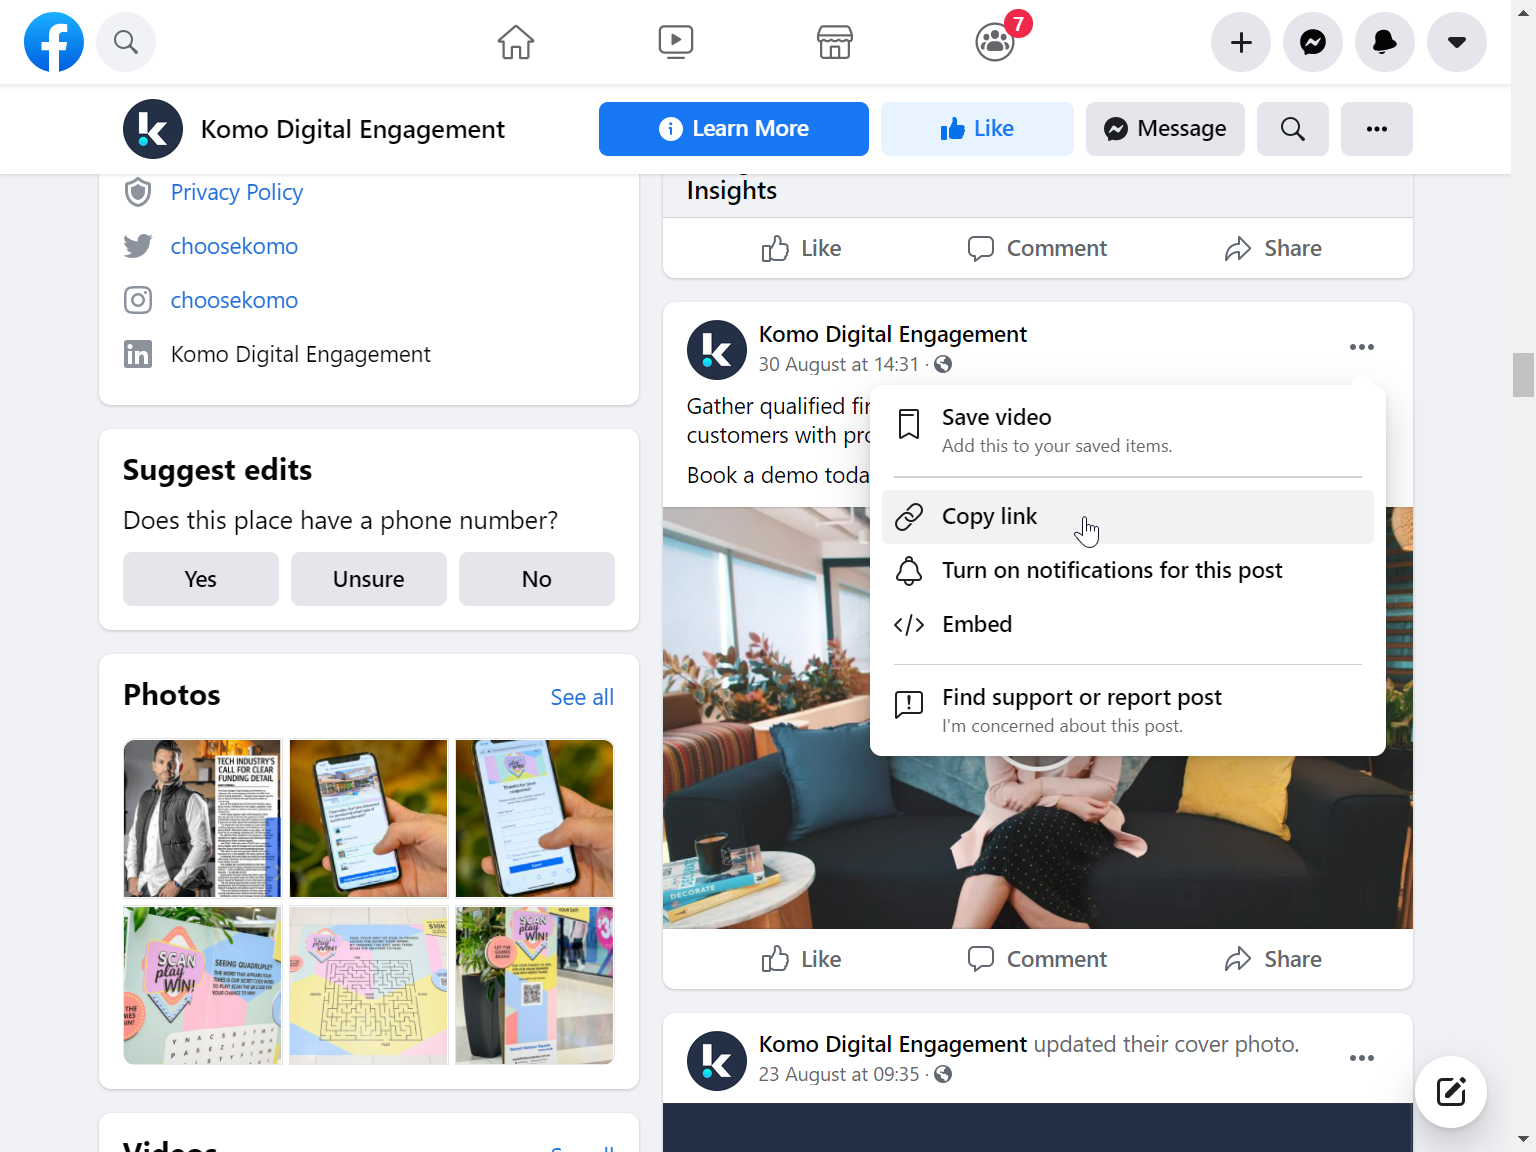
Task: Open the notifications bell icon
Action: (x=1384, y=42)
